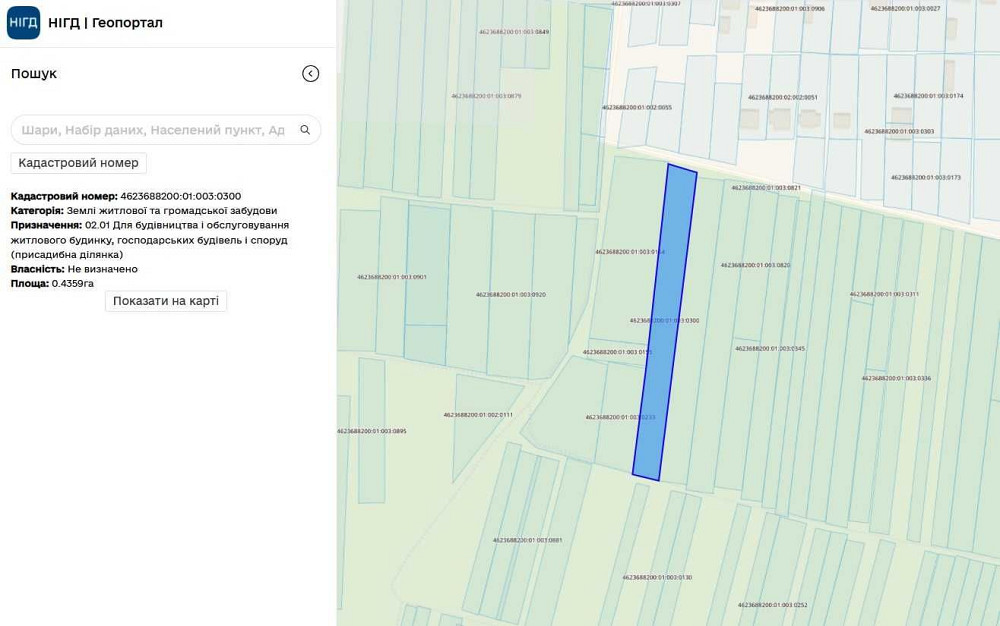Click map parcel labeled 01:003:0920
The width and height of the screenshot is (1000, 626).
point(510,295)
